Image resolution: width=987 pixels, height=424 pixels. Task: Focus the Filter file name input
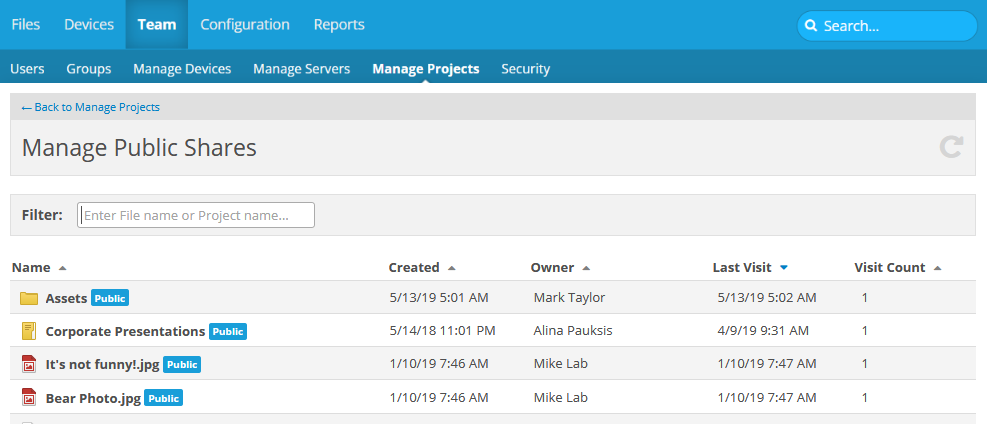pos(196,215)
